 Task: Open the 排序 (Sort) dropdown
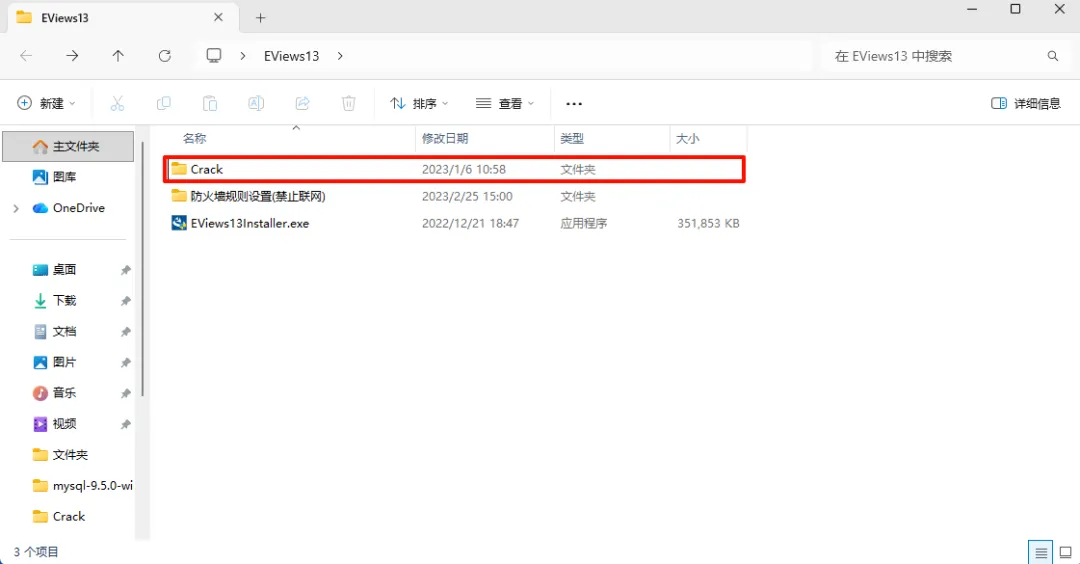[419, 103]
